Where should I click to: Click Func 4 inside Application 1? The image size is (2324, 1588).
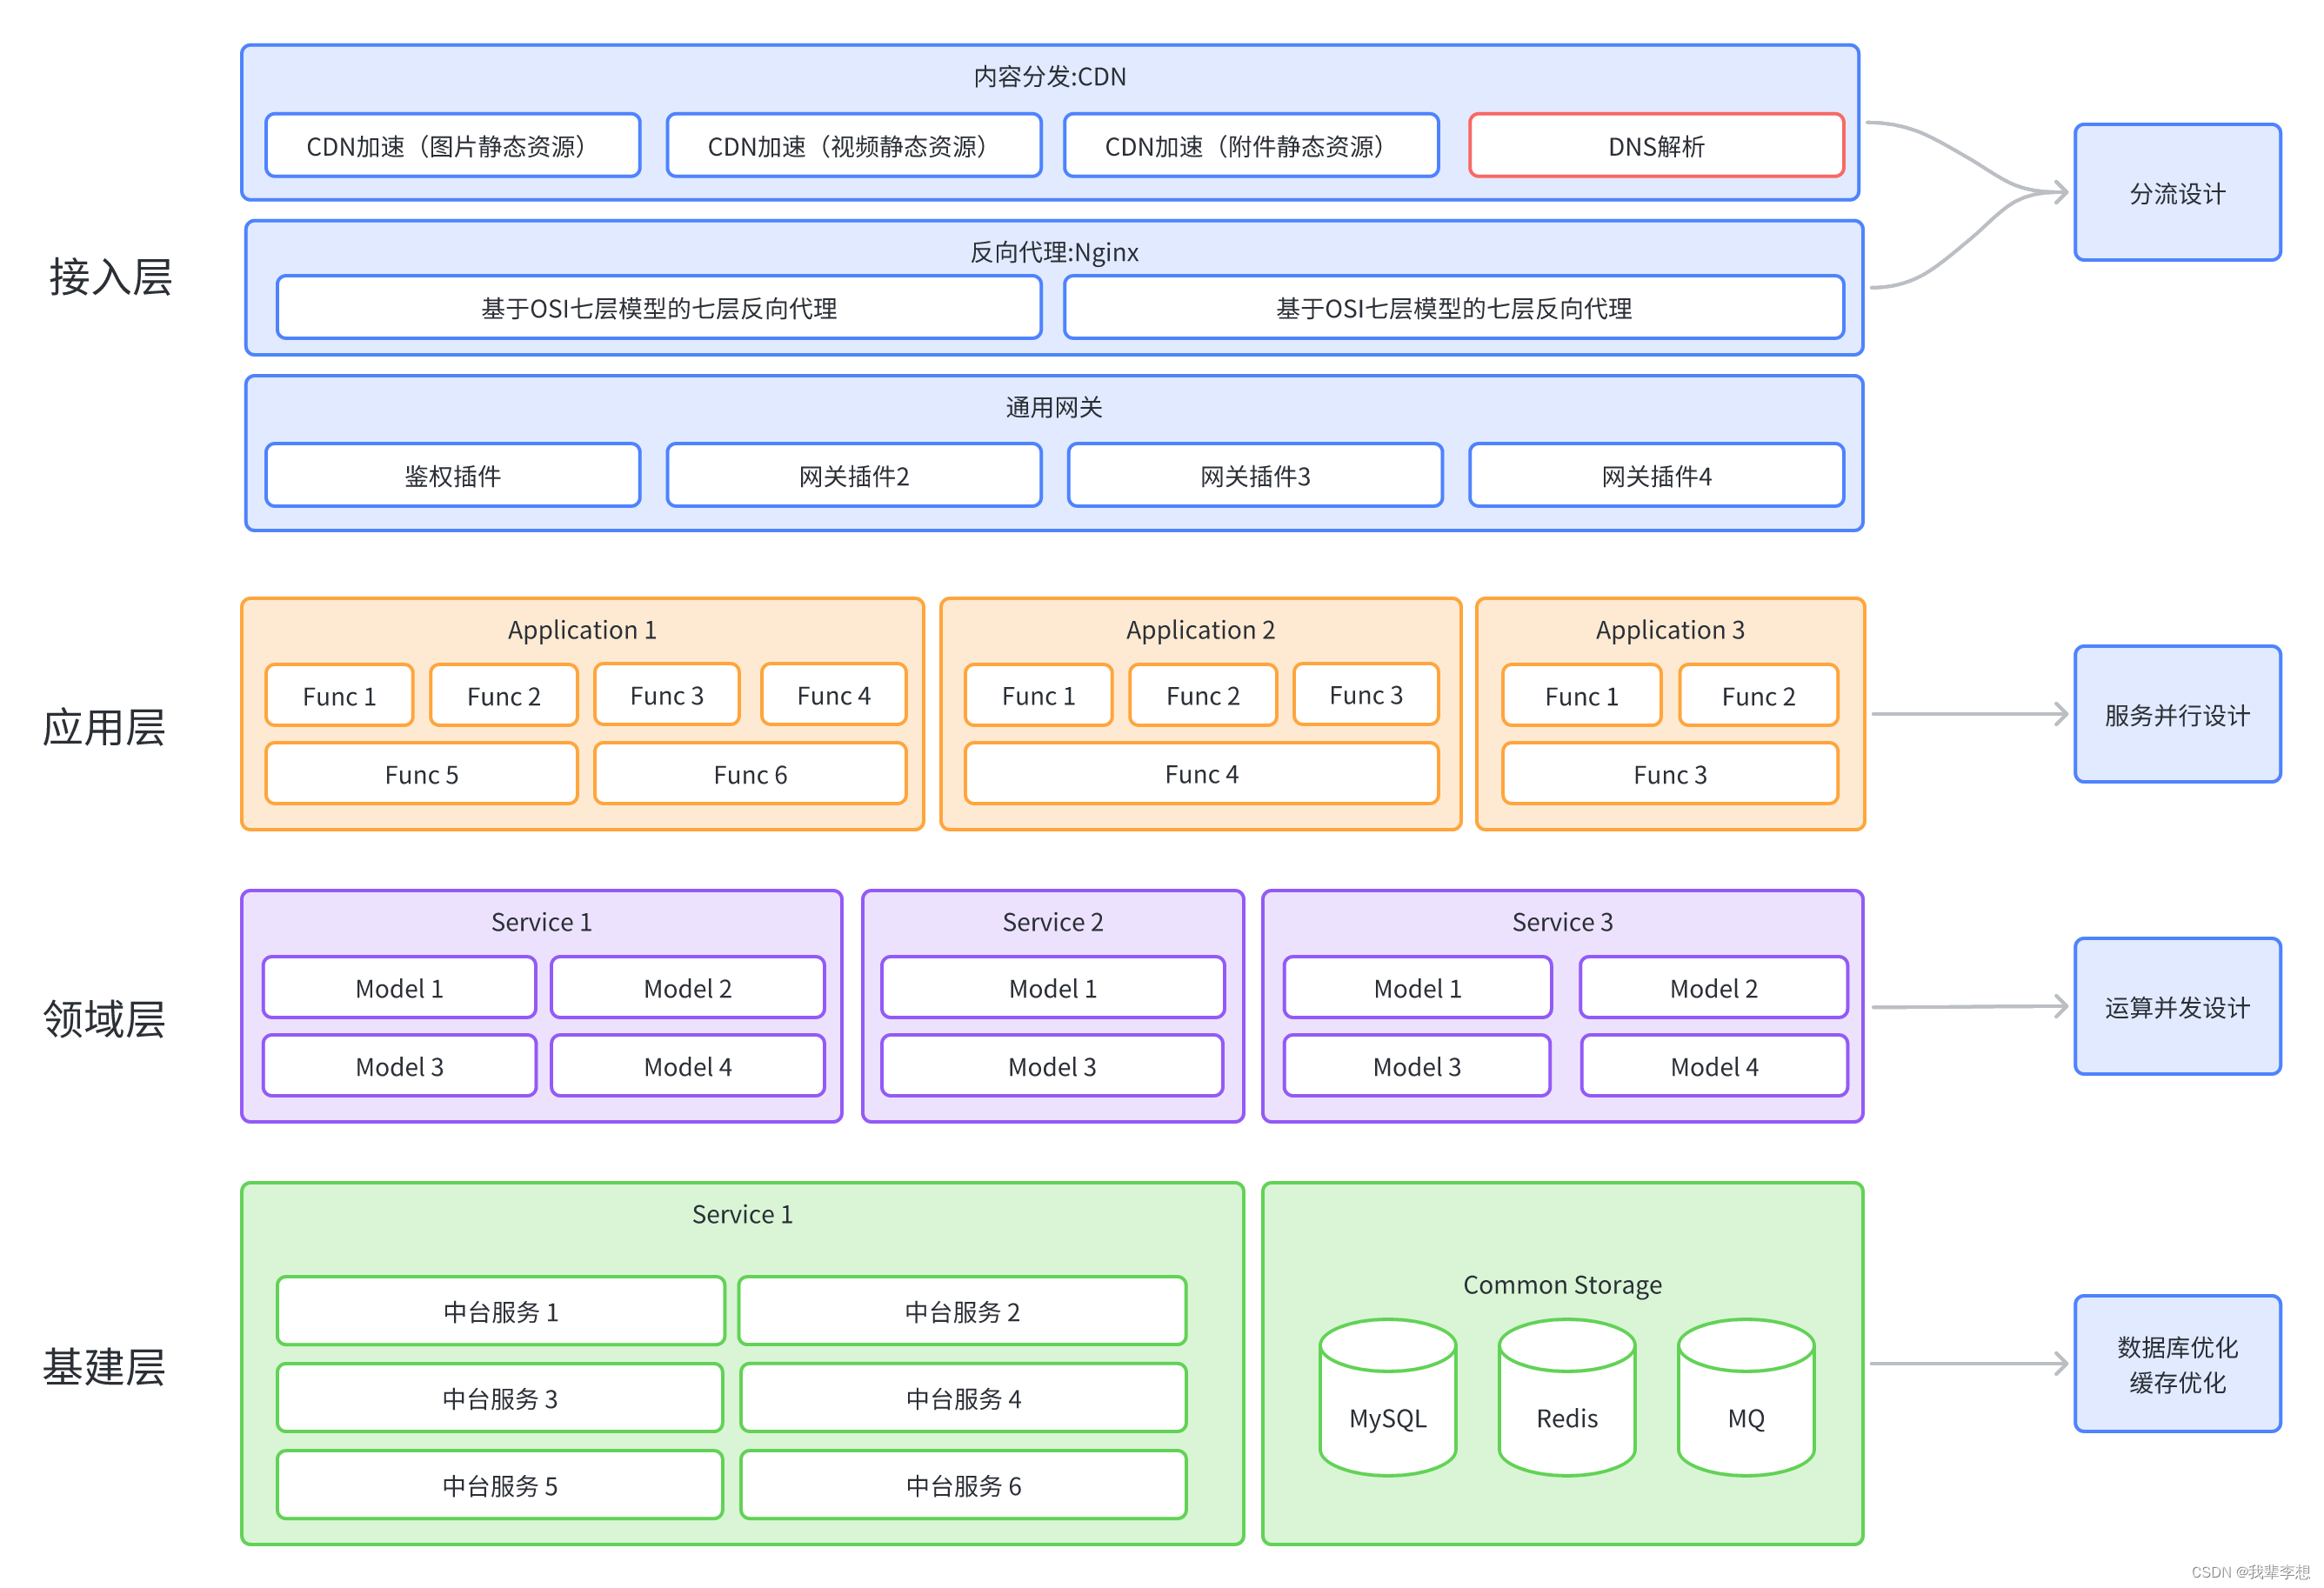click(833, 694)
